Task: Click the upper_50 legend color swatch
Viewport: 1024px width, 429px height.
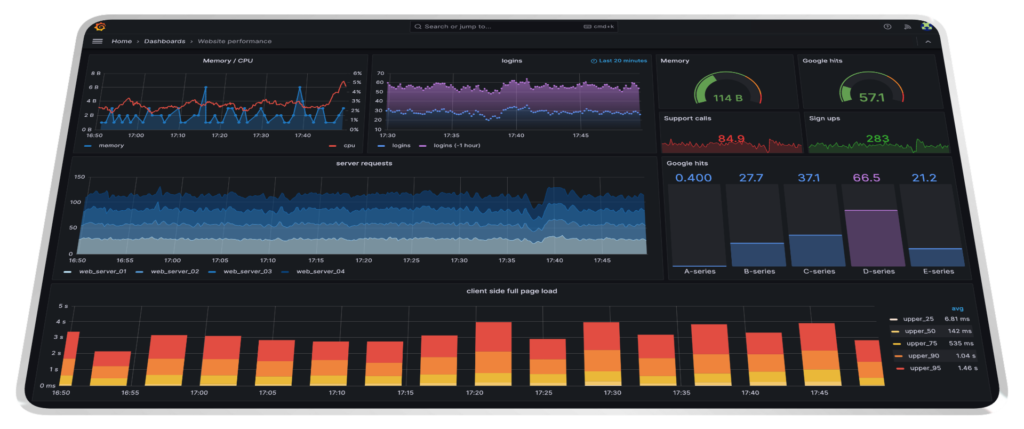Action: 895,332
